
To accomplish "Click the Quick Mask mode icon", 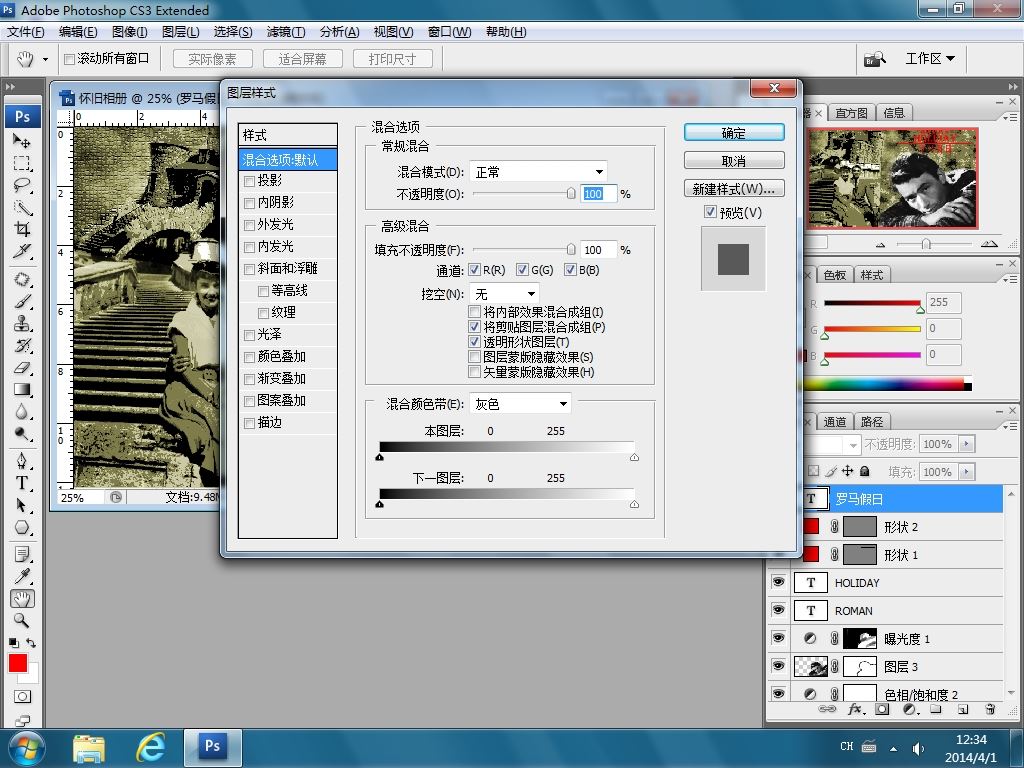I will (22, 697).
